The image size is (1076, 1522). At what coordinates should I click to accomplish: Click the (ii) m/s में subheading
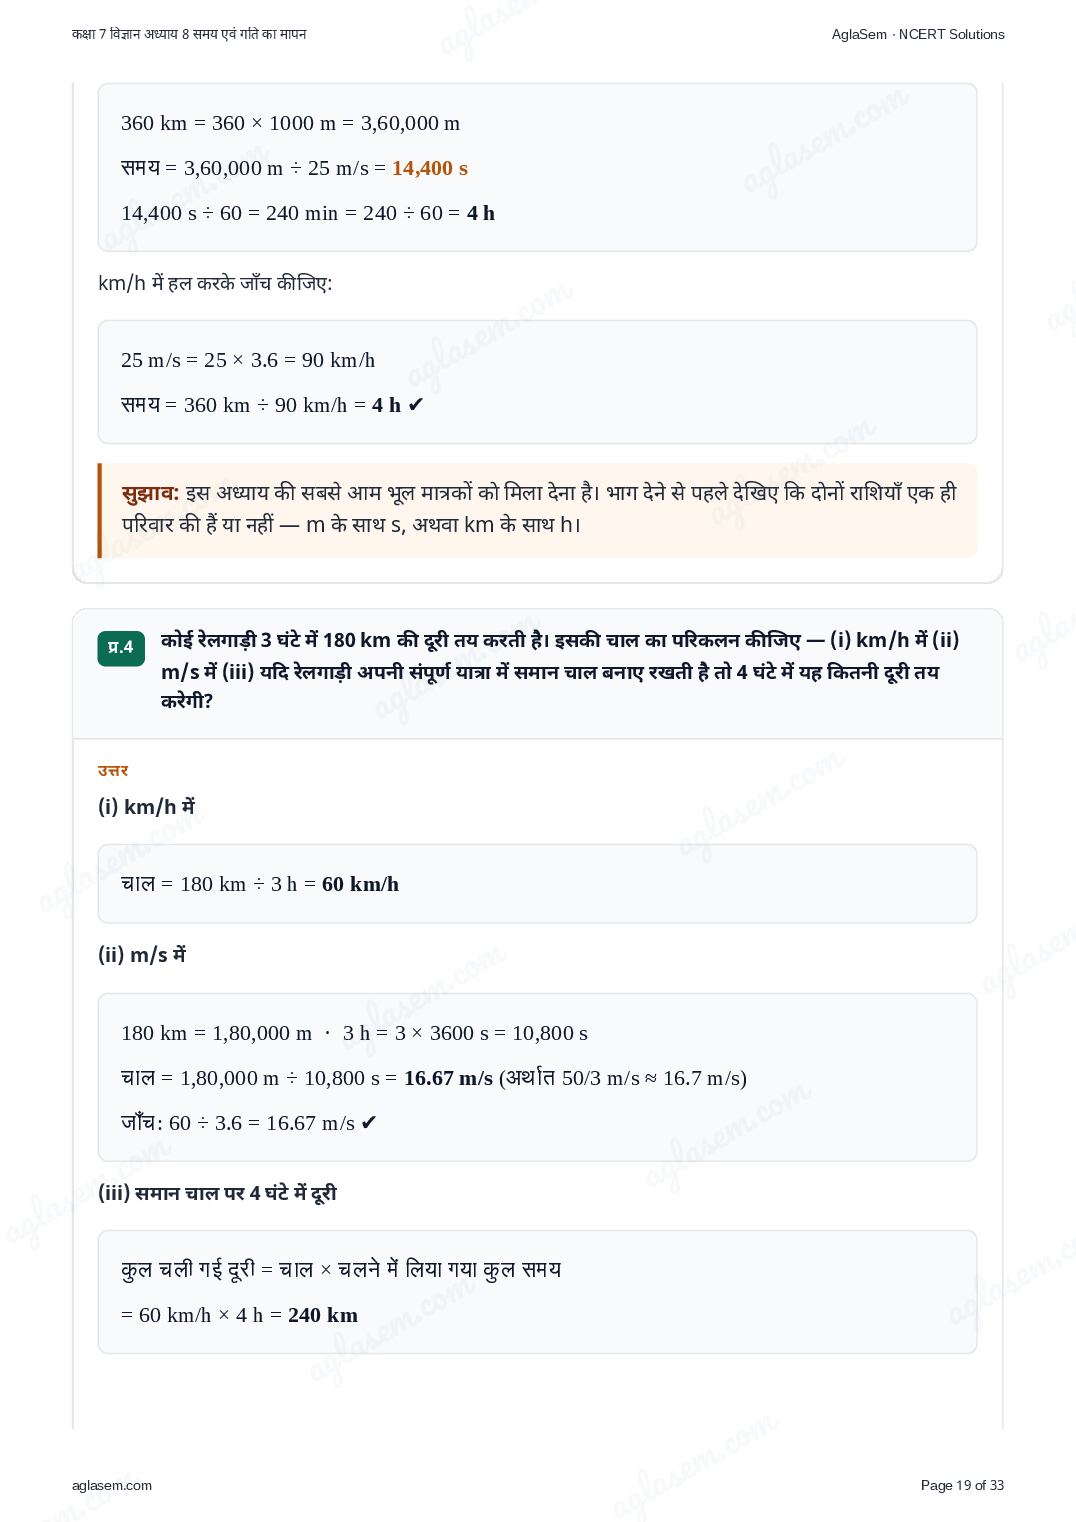pos(142,955)
